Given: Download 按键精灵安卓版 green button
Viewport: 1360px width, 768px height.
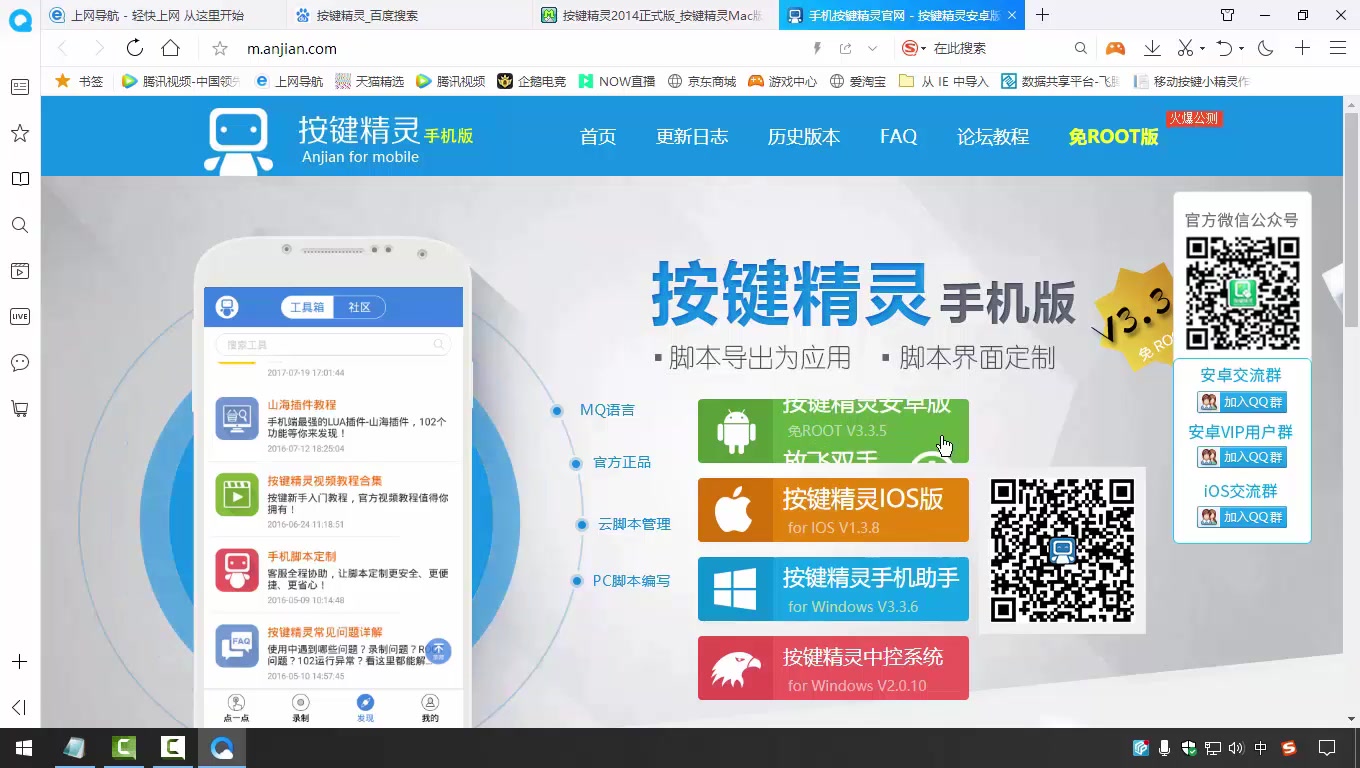Looking at the screenshot, I should pos(833,431).
